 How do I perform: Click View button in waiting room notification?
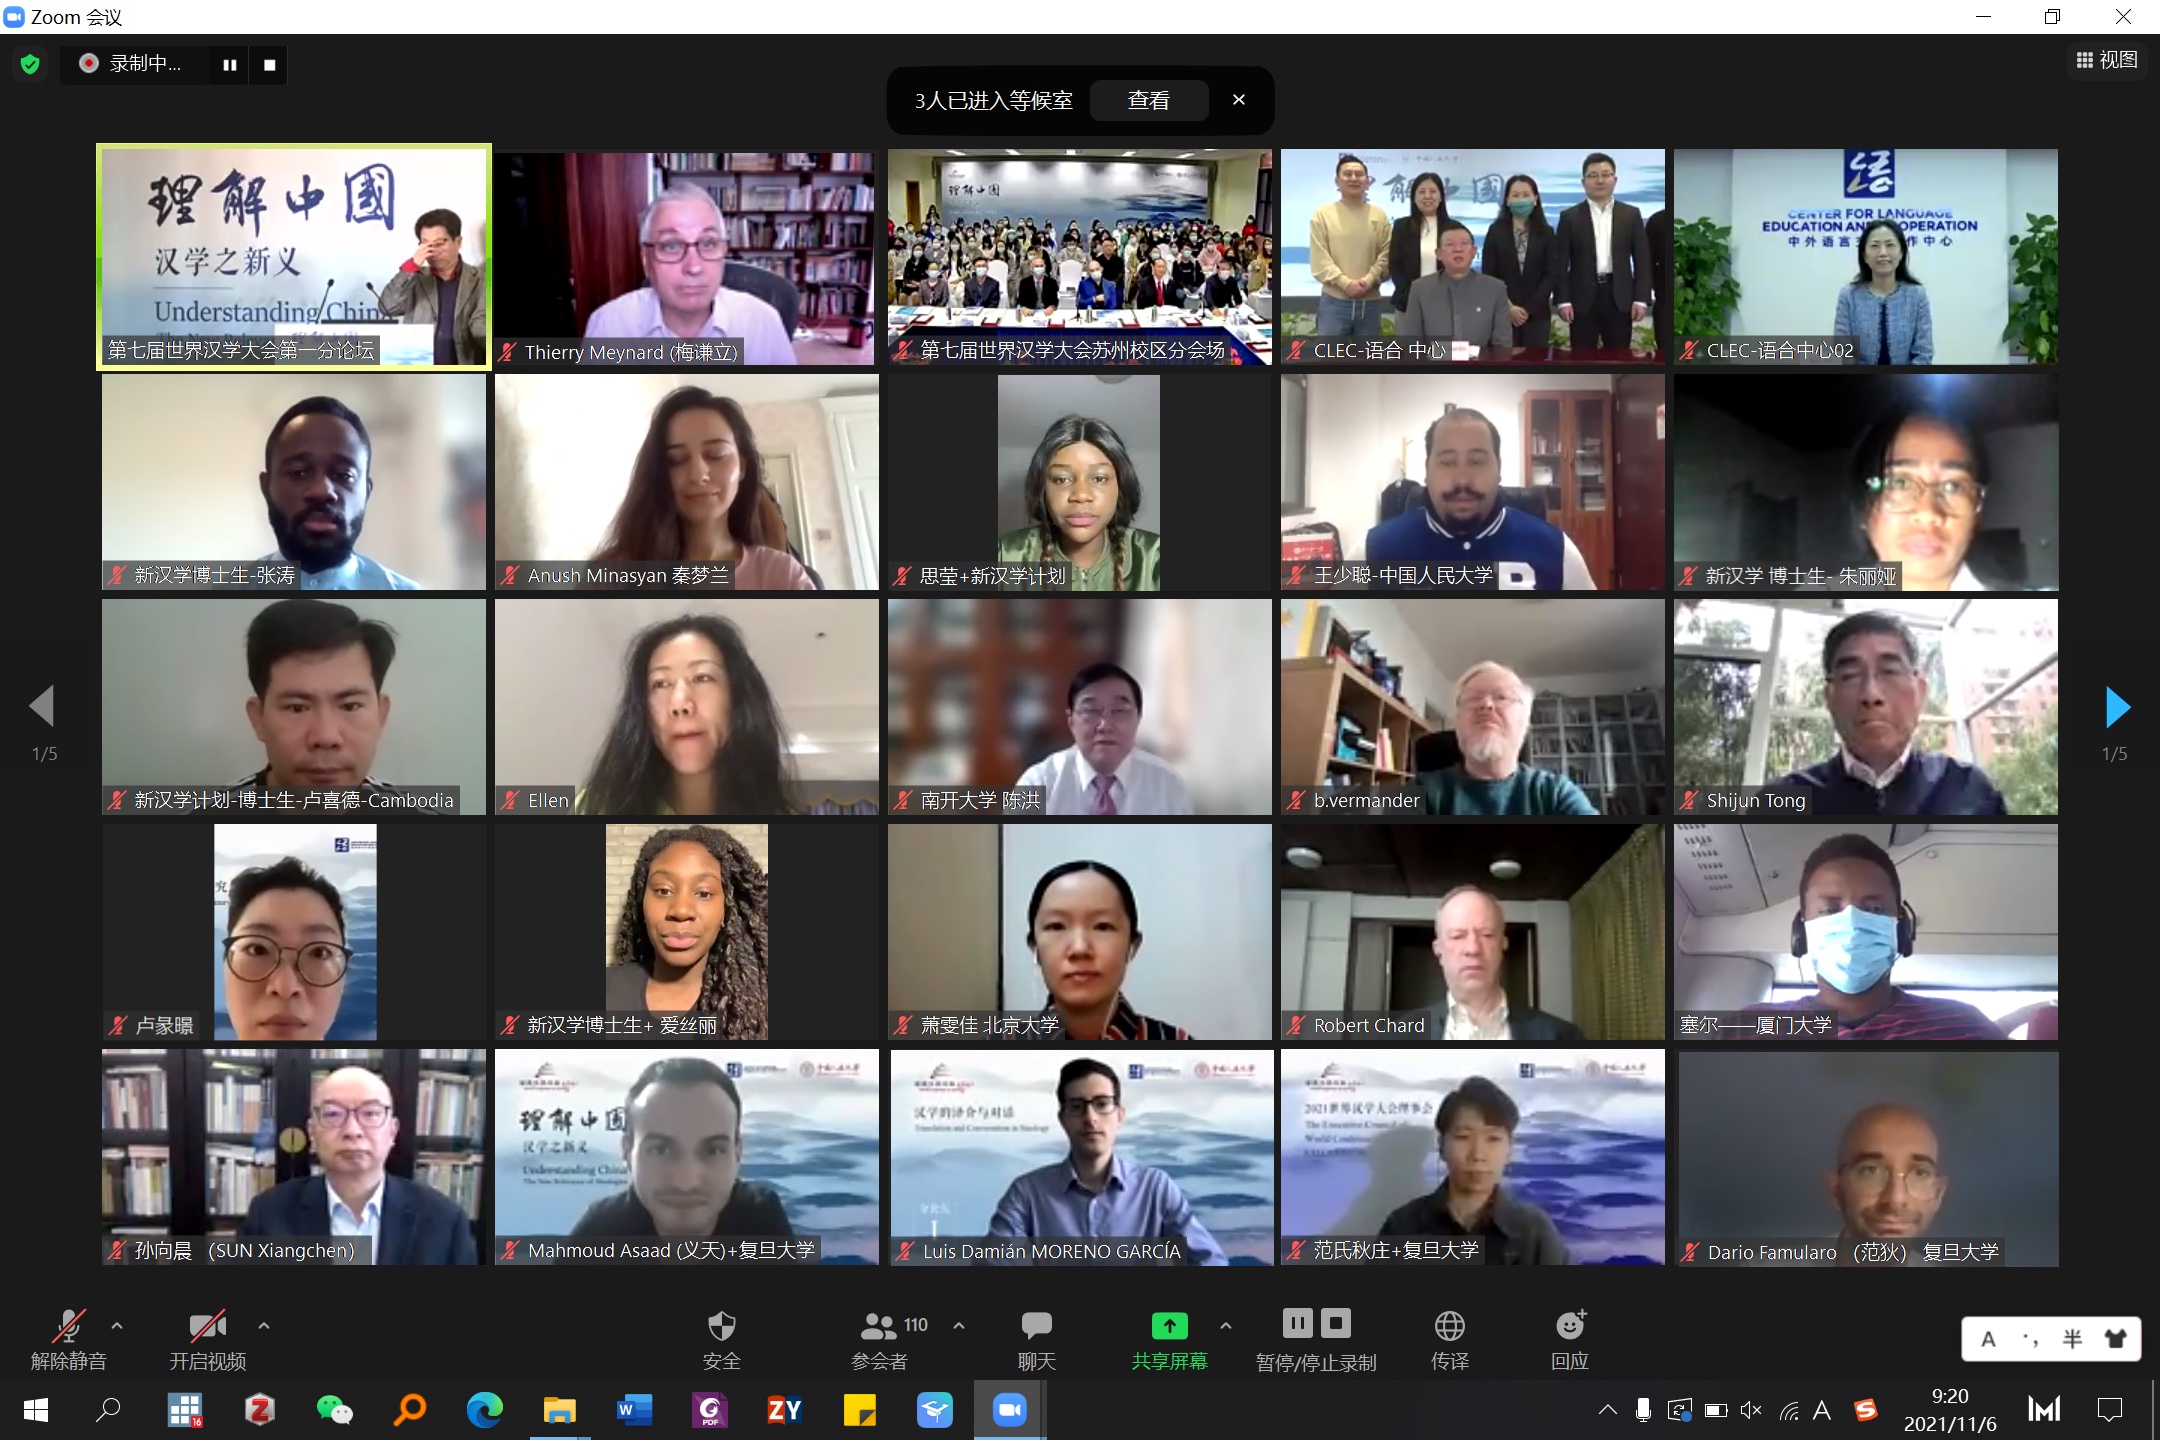[x=1148, y=100]
